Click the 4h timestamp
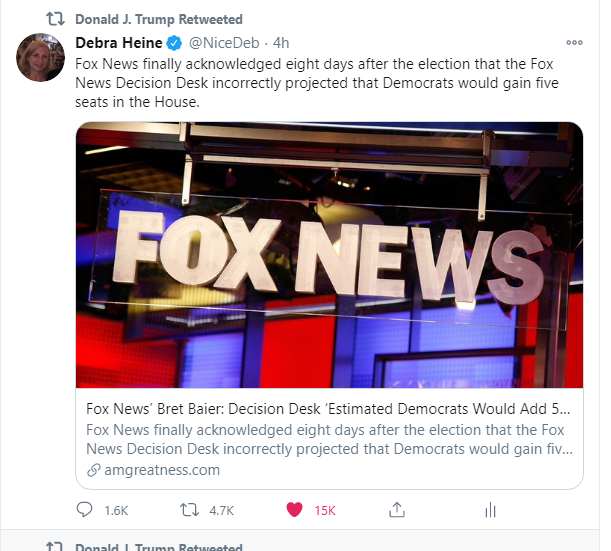Screen dimensions: 611x551 281,43
